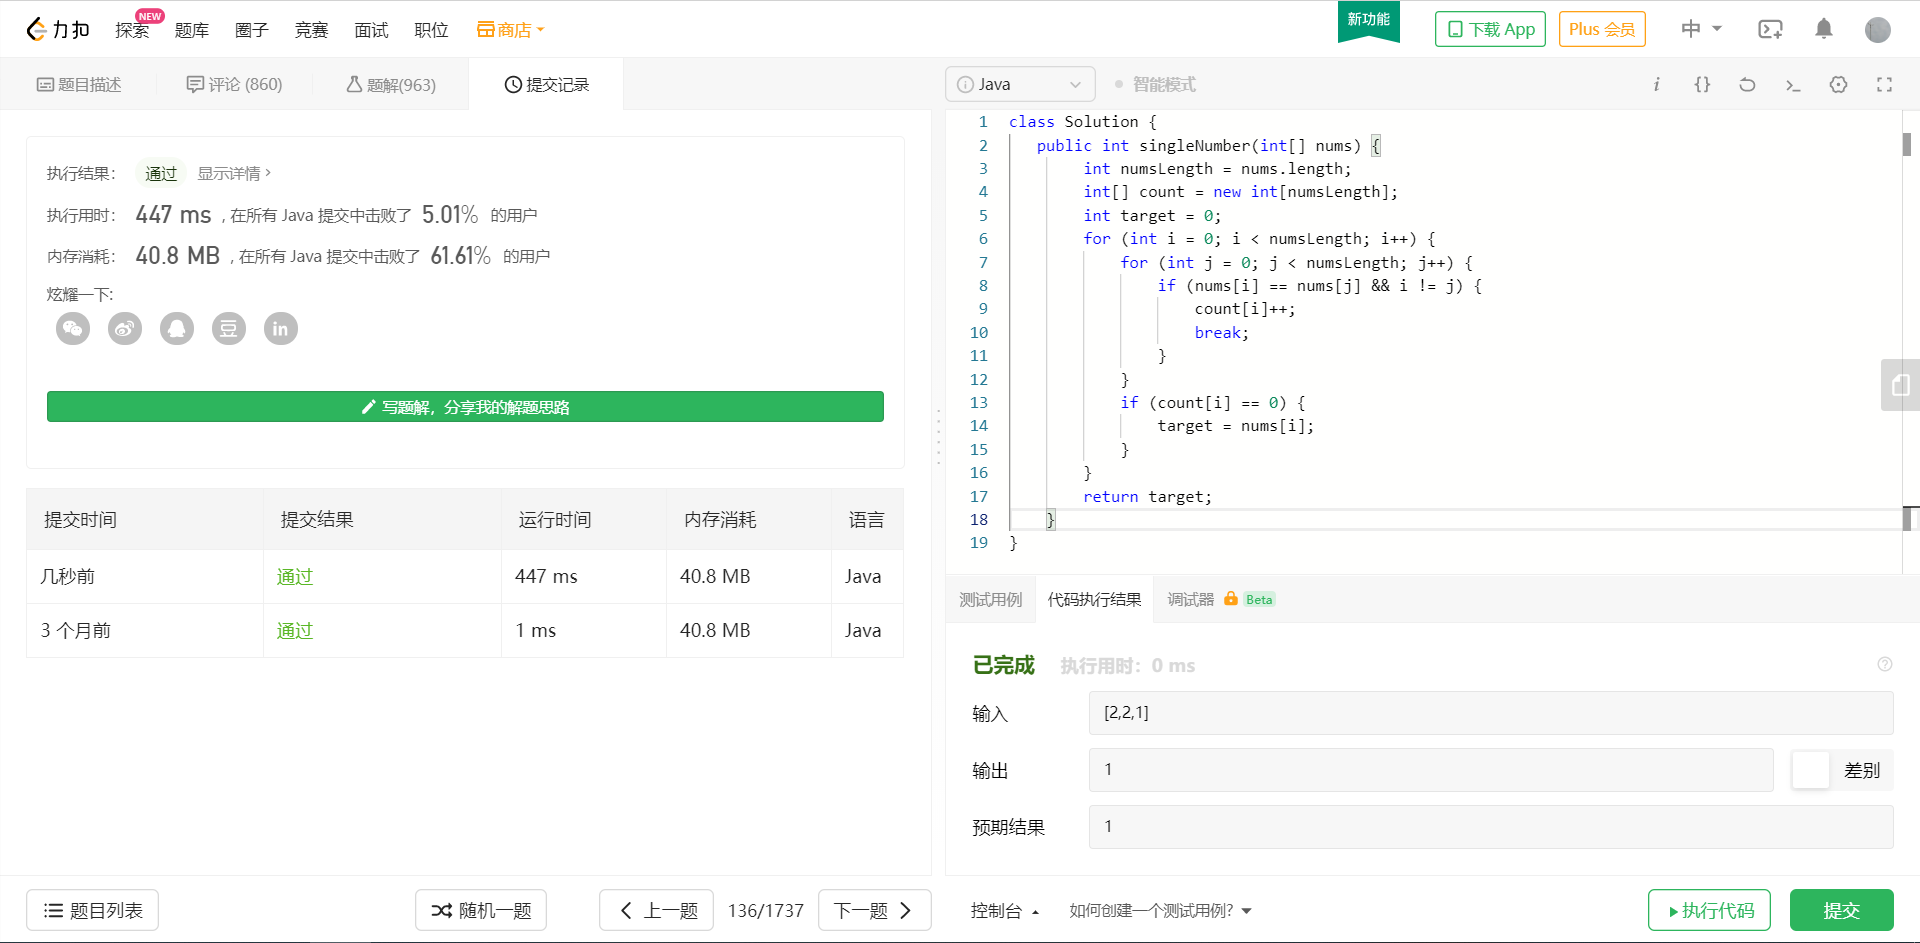Click the notes side panel icon

1901,385
